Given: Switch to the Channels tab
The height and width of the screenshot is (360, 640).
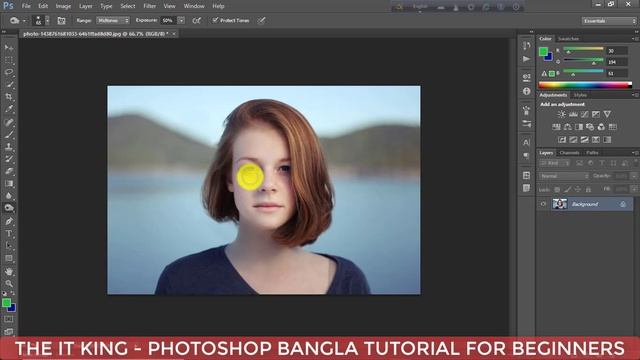Looking at the screenshot, I should coord(569,153).
